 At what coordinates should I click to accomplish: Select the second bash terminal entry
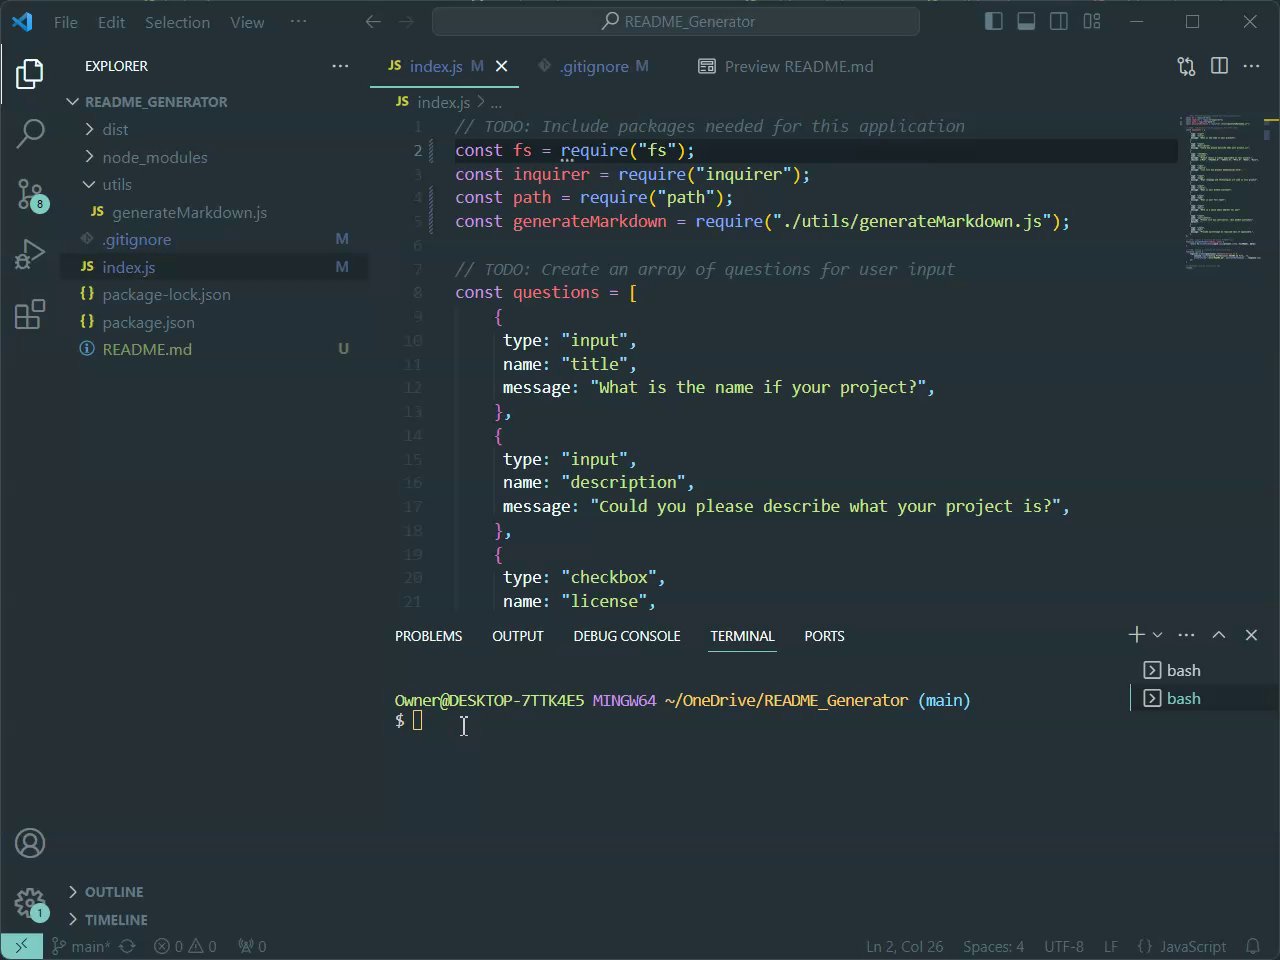1204,698
